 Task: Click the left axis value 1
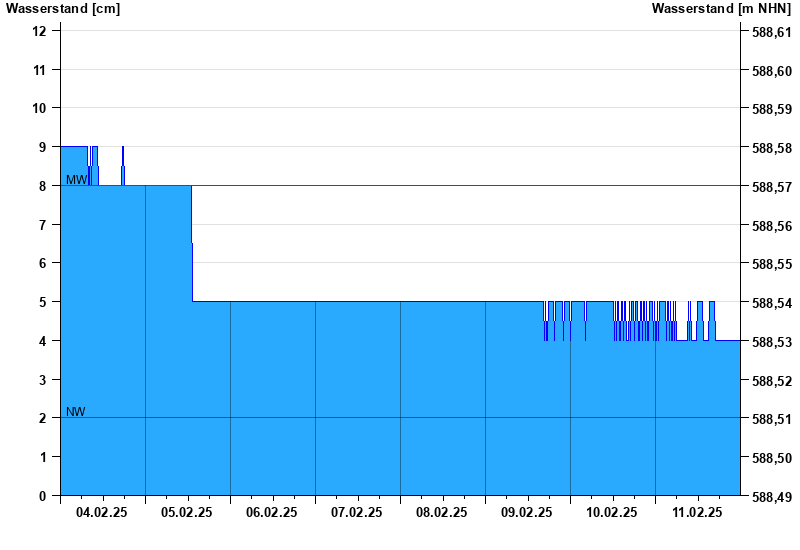pyautogui.click(x=42, y=457)
